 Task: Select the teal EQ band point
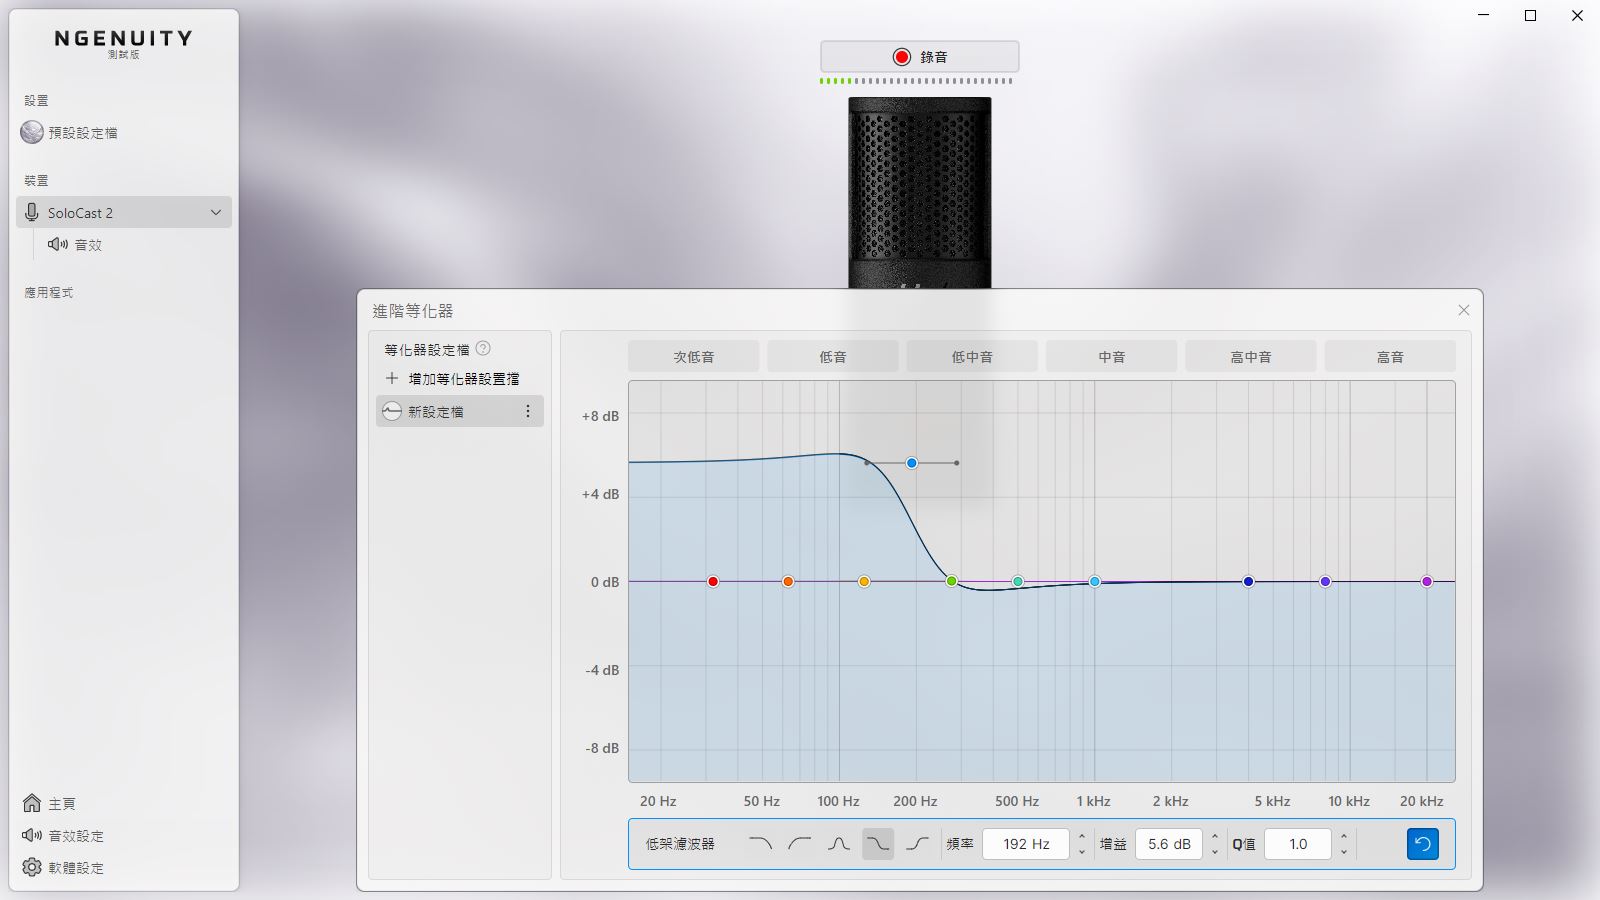point(1018,581)
